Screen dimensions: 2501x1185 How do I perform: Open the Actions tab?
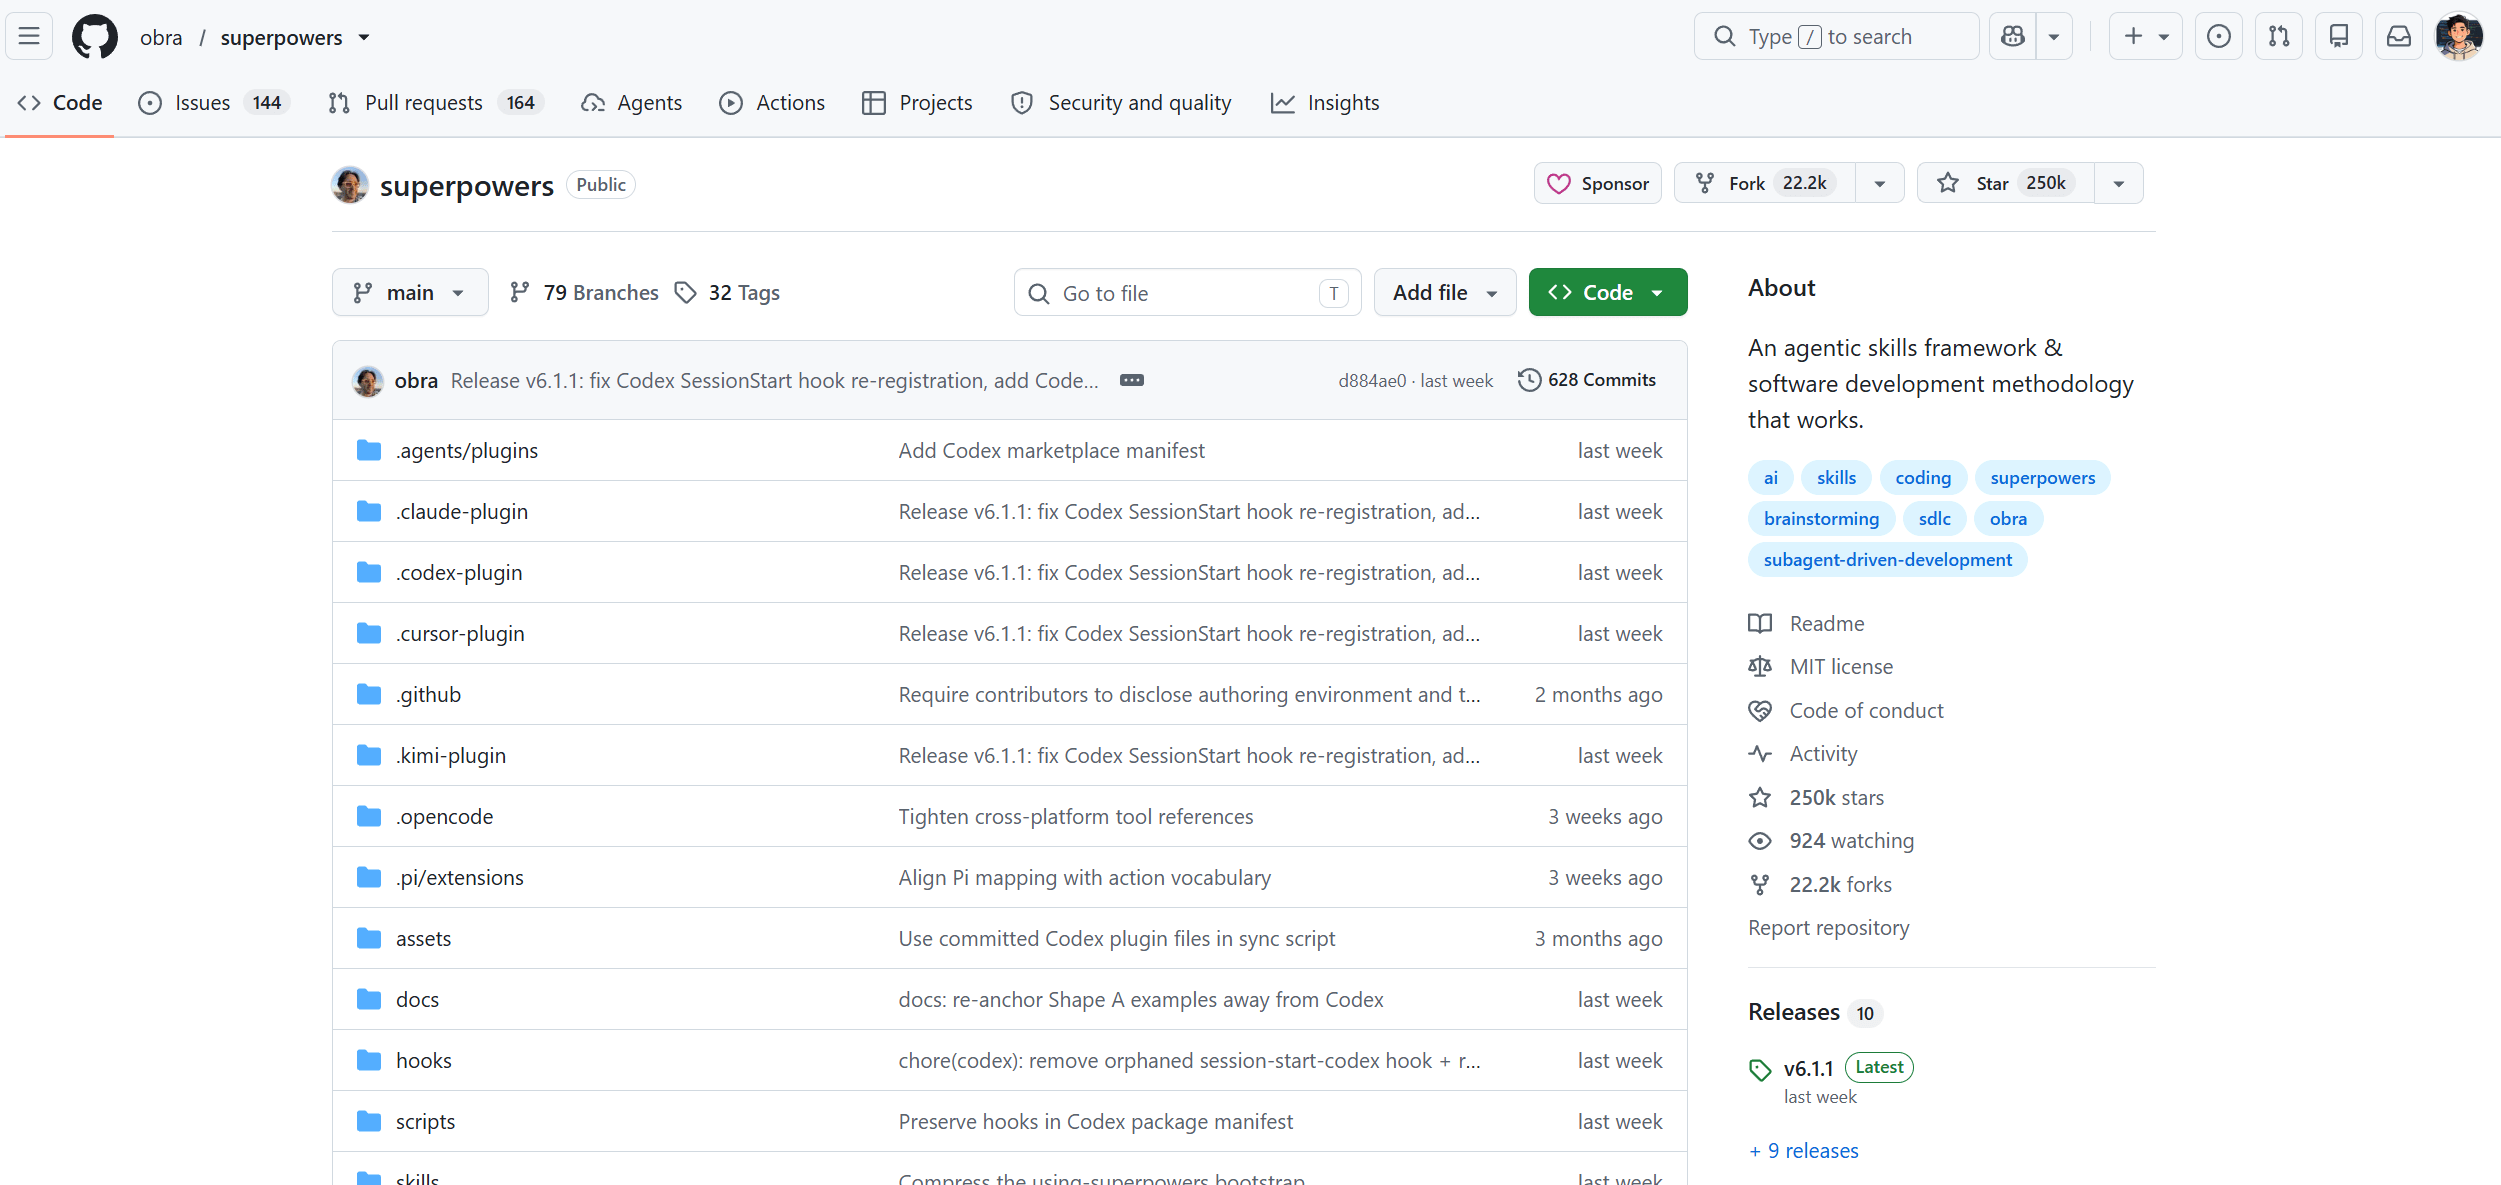[x=772, y=103]
